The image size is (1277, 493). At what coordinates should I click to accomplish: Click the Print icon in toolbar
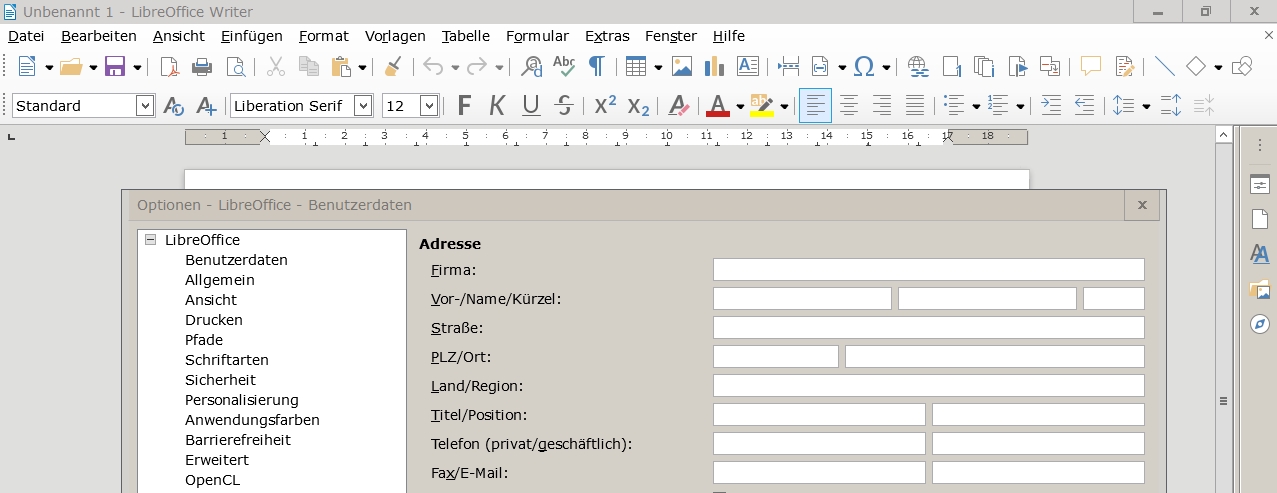pos(202,67)
